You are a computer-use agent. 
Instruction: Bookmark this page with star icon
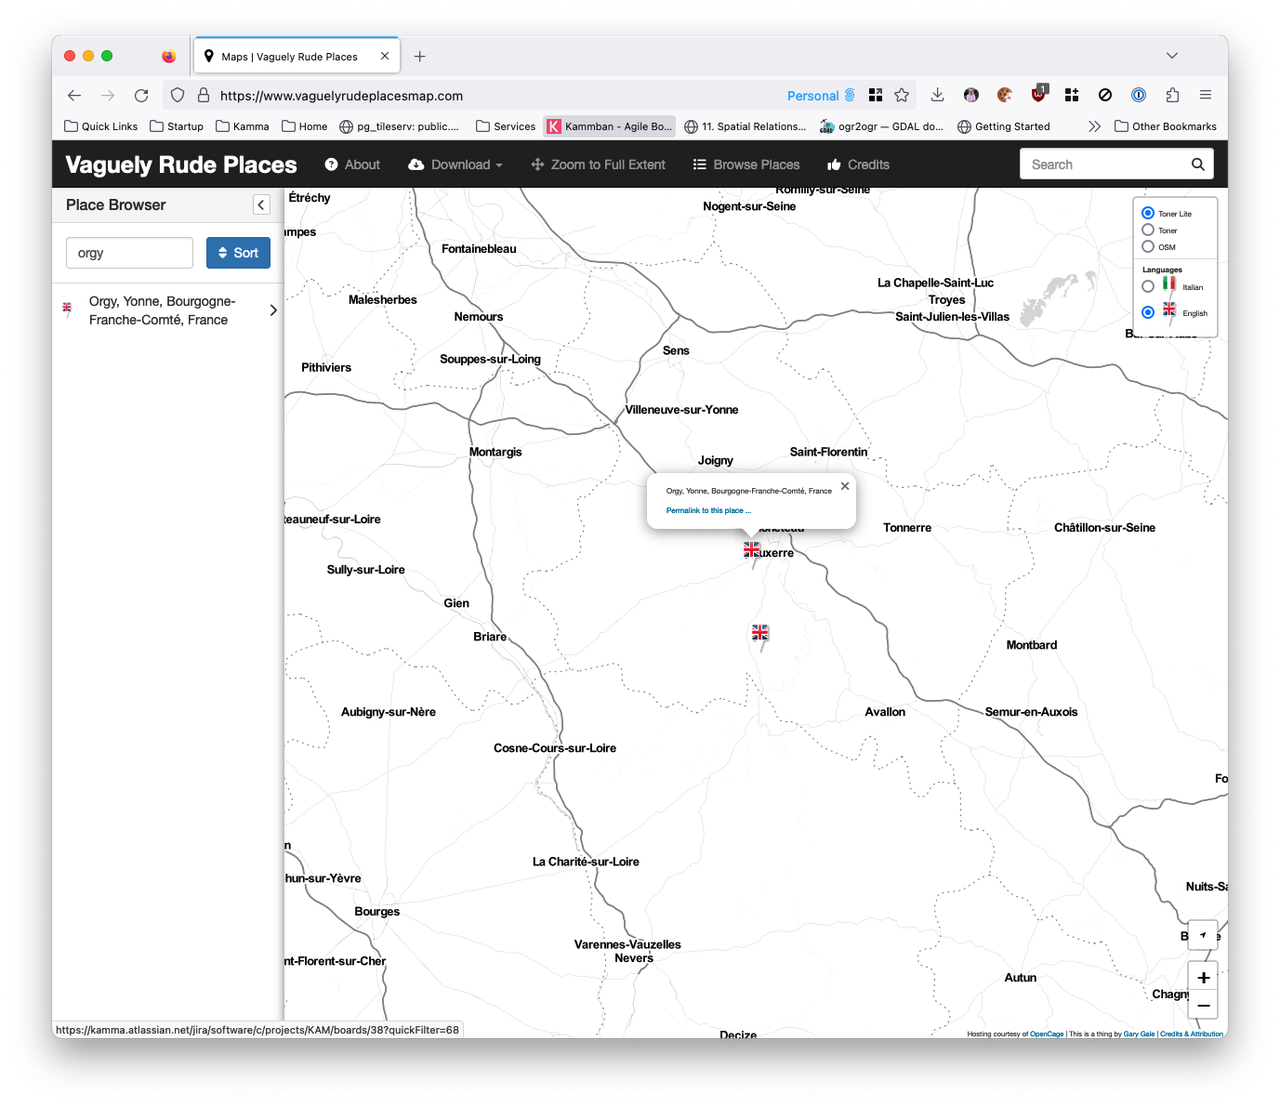tap(902, 95)
